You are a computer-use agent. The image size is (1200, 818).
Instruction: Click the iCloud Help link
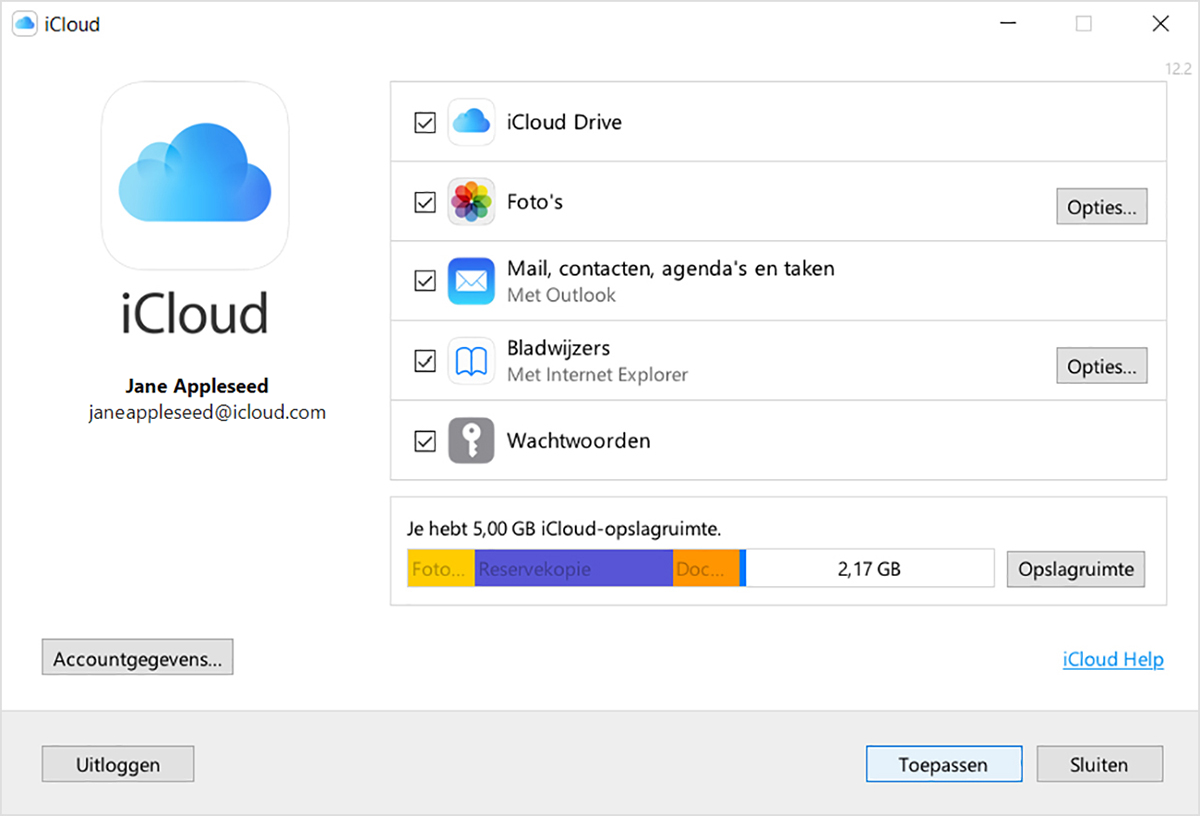pyautogui.click(x=1113, y=659)
